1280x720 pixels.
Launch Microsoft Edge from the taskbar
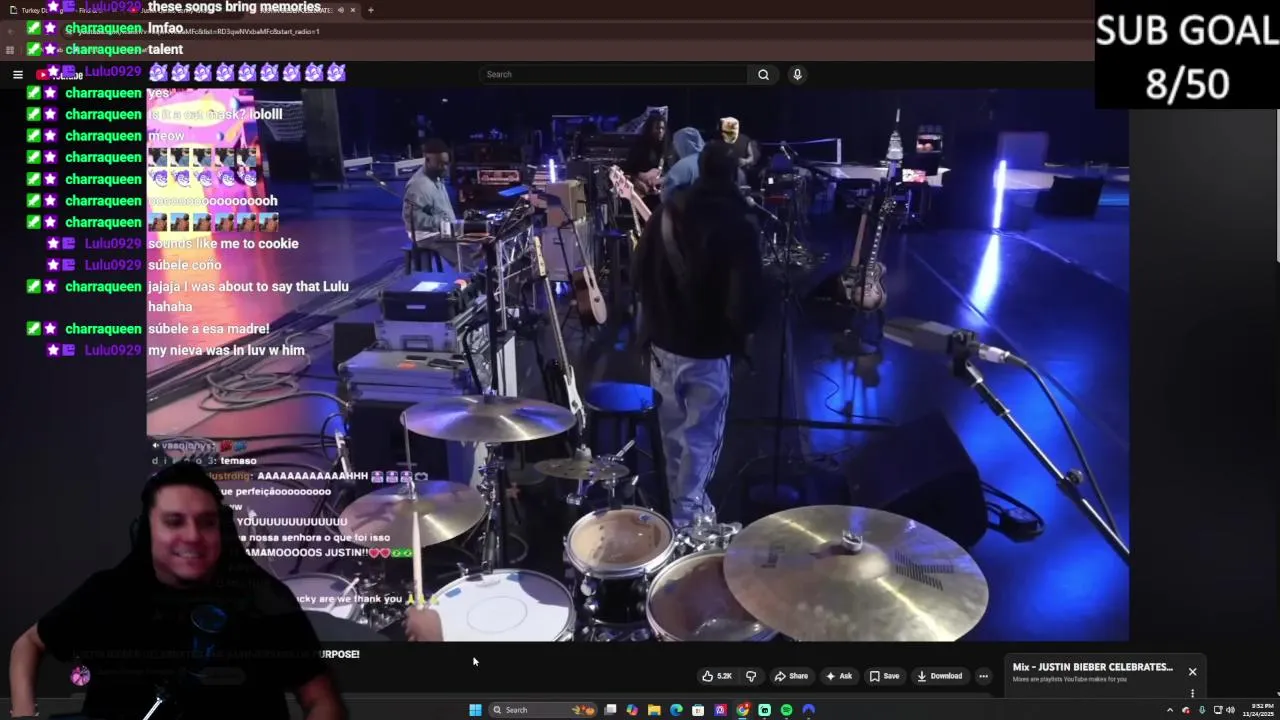[676, 710]
